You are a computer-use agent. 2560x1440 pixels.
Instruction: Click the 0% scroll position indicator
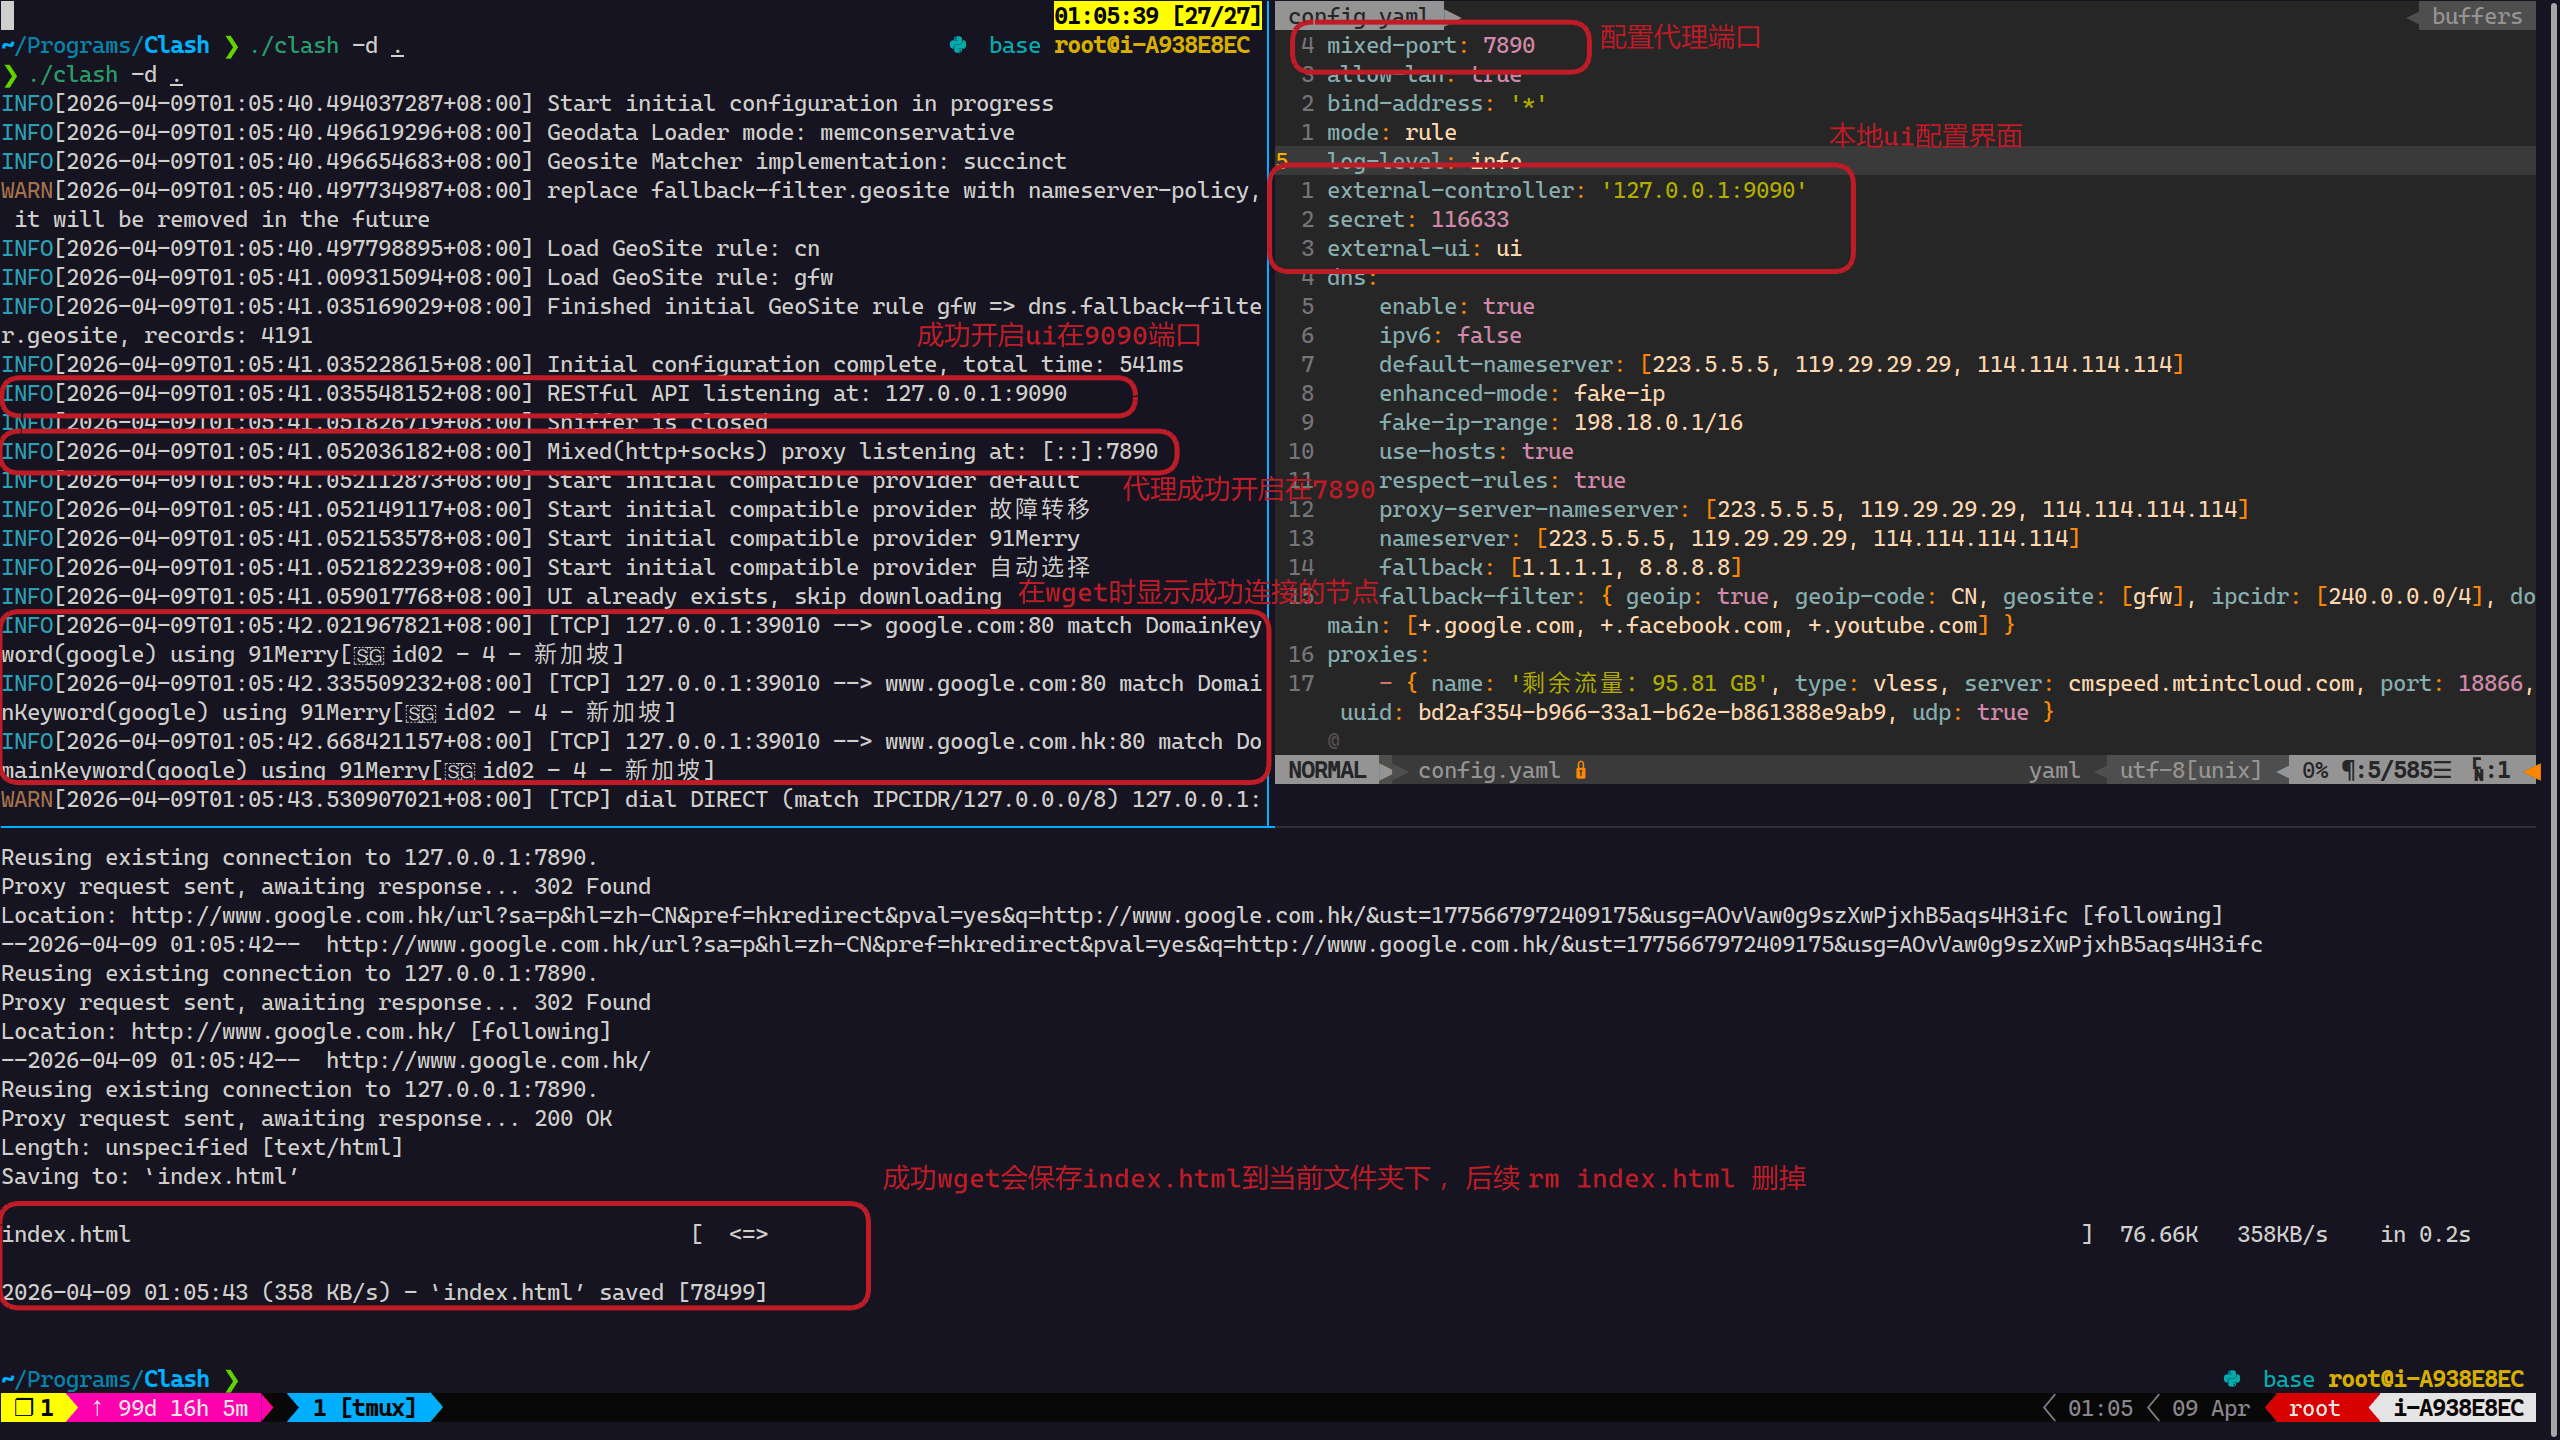point(2313,770)
